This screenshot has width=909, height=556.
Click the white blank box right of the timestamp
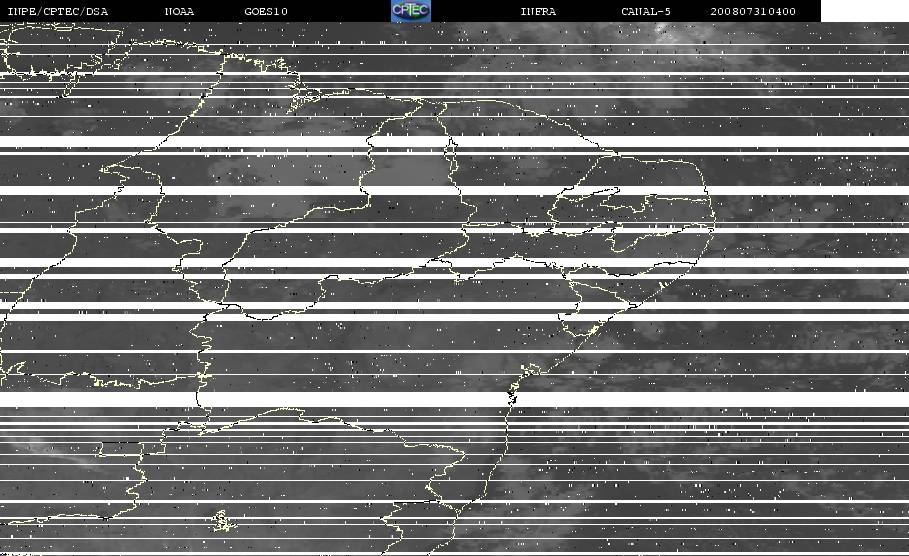pyautogui.click(x=865, y=10)
